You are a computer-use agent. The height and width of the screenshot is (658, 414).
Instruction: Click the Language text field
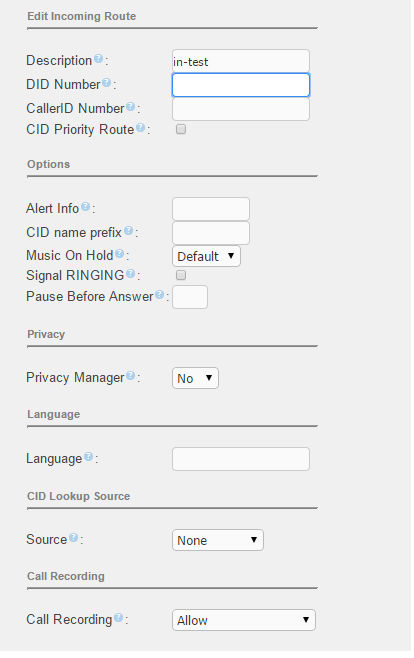click(x=241, y=459)
